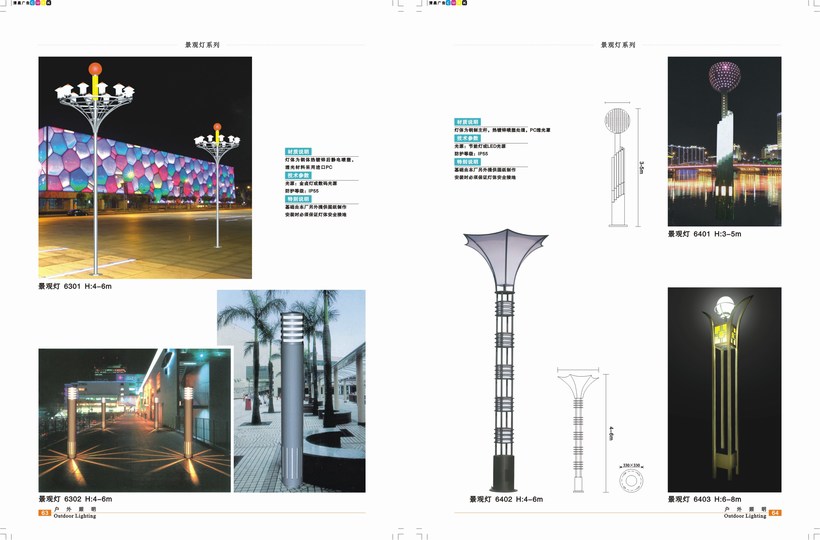Click the page 64 number badge

[x=774, y=512]
